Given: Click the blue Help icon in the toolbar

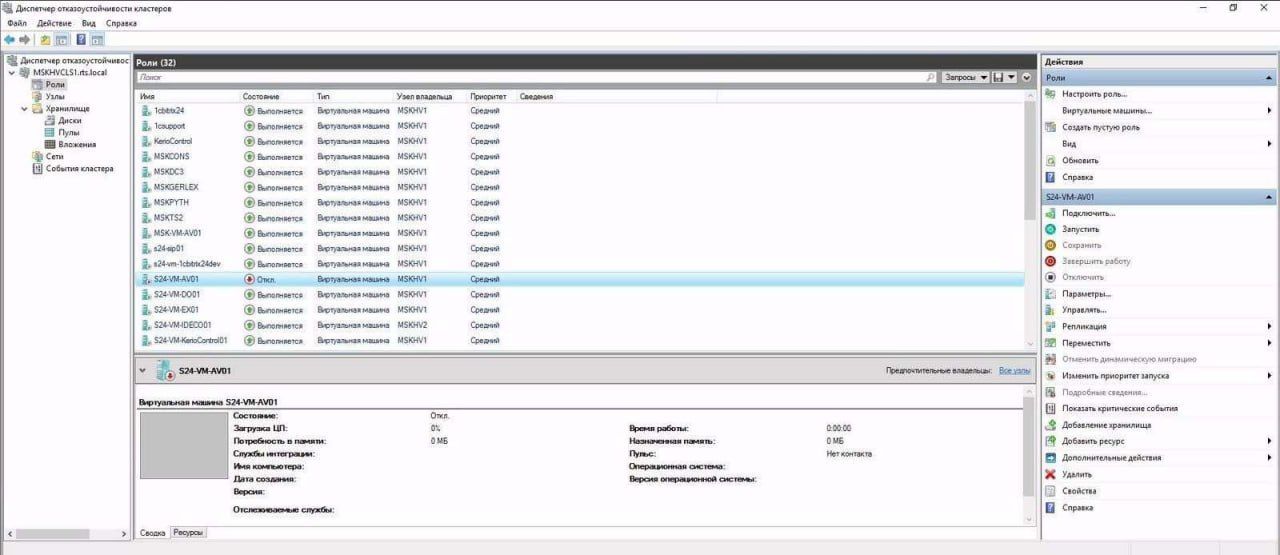Looking at the screenshot, I should coord(80,40).
